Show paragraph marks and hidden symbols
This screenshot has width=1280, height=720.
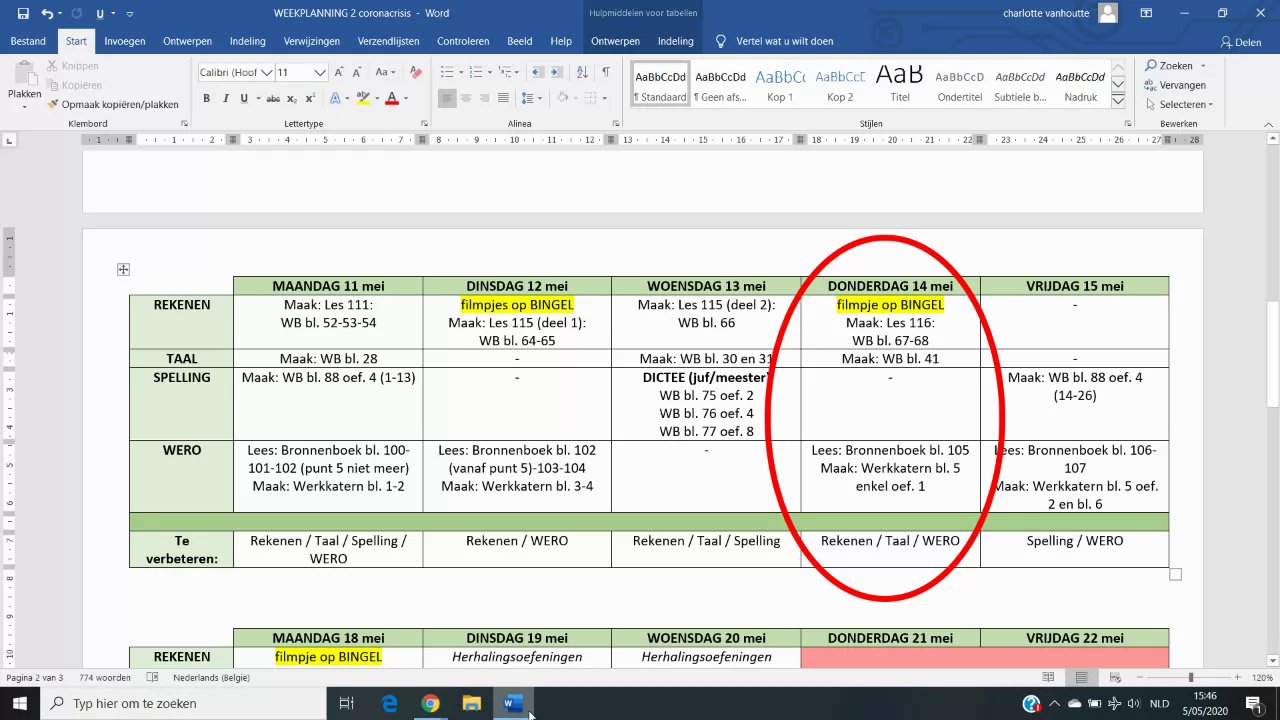pos(606,73)
